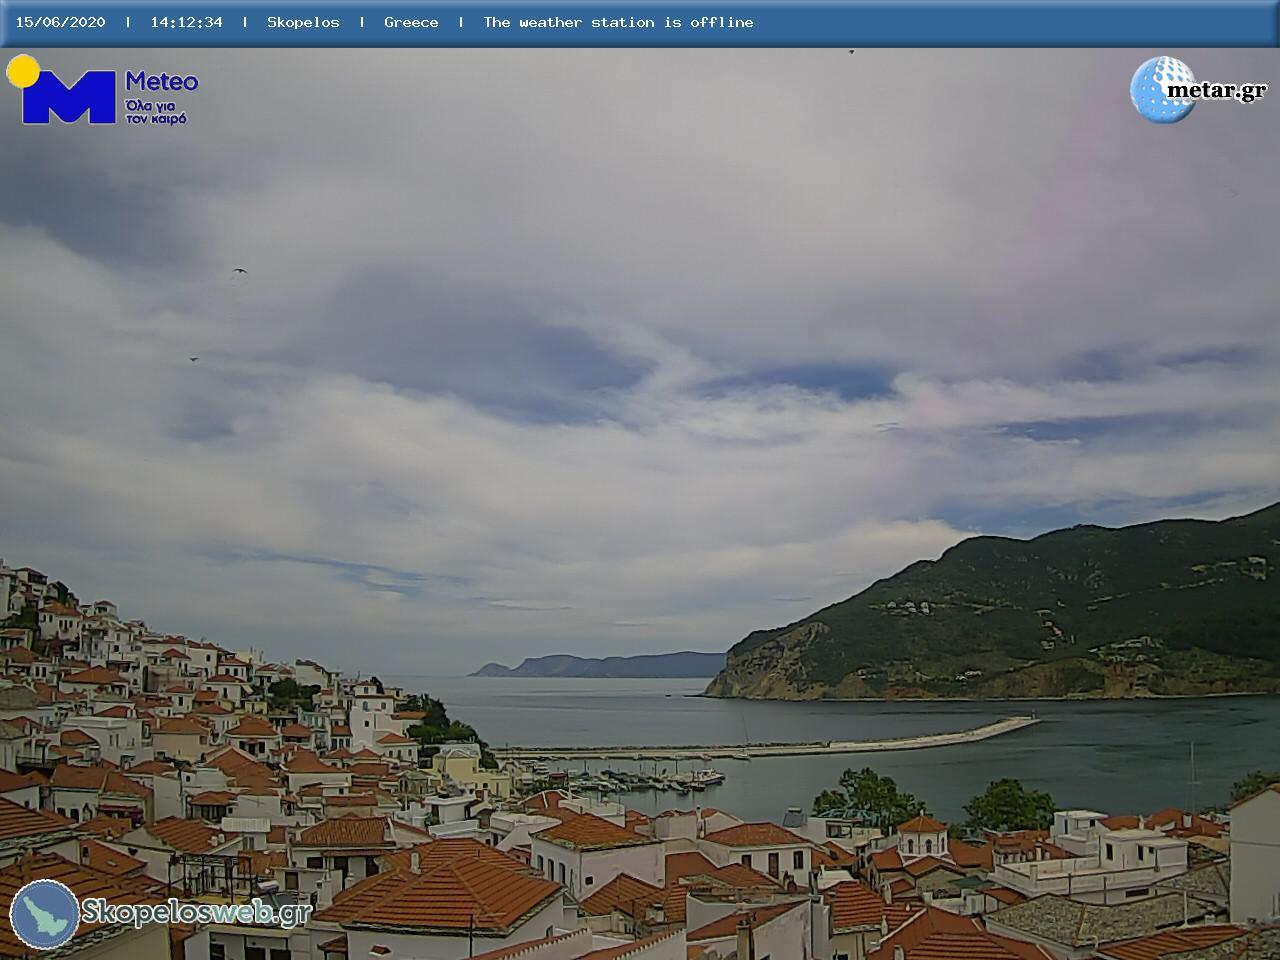Click the Greek tagline under Meteo

coord(156,111)
